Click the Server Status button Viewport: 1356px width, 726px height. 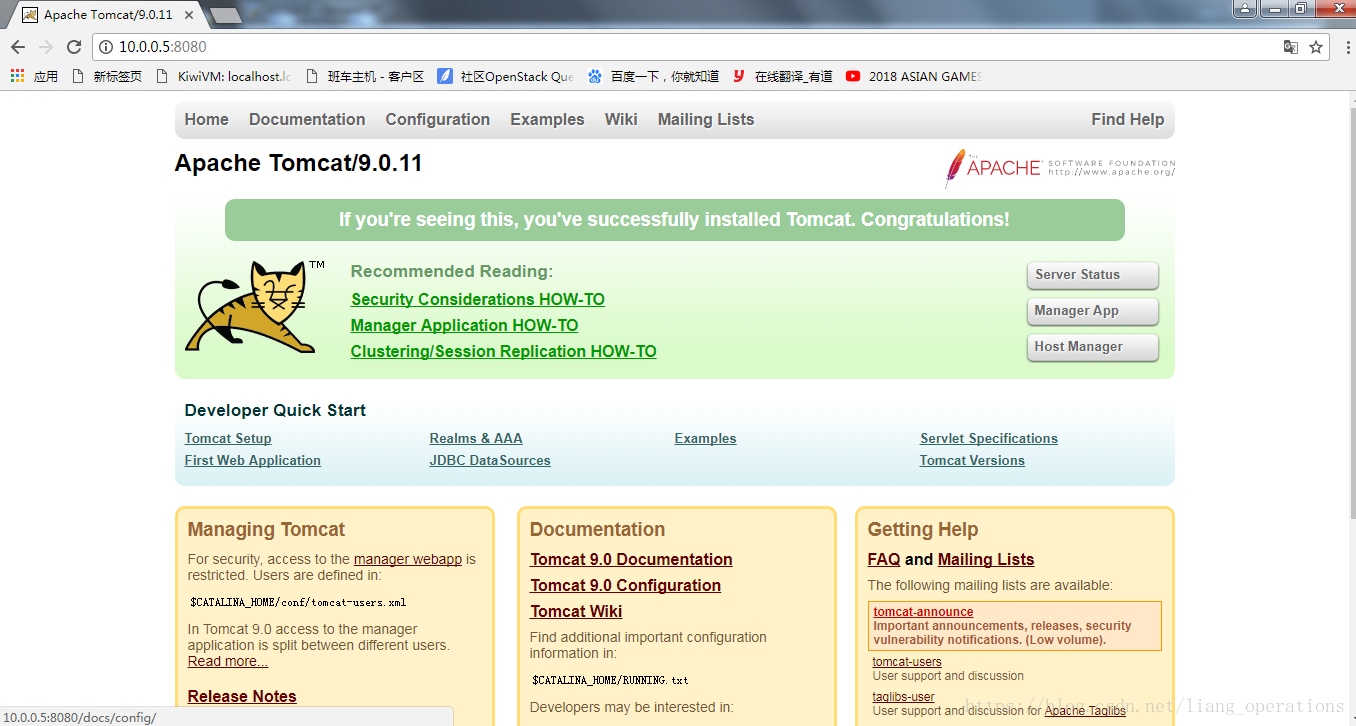point(1092,275)
